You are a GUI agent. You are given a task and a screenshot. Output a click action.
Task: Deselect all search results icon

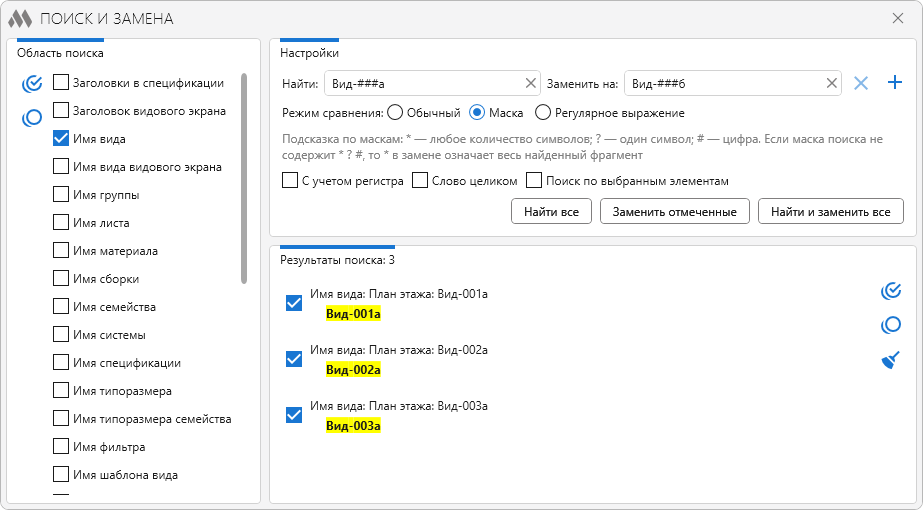coord(890,325)
